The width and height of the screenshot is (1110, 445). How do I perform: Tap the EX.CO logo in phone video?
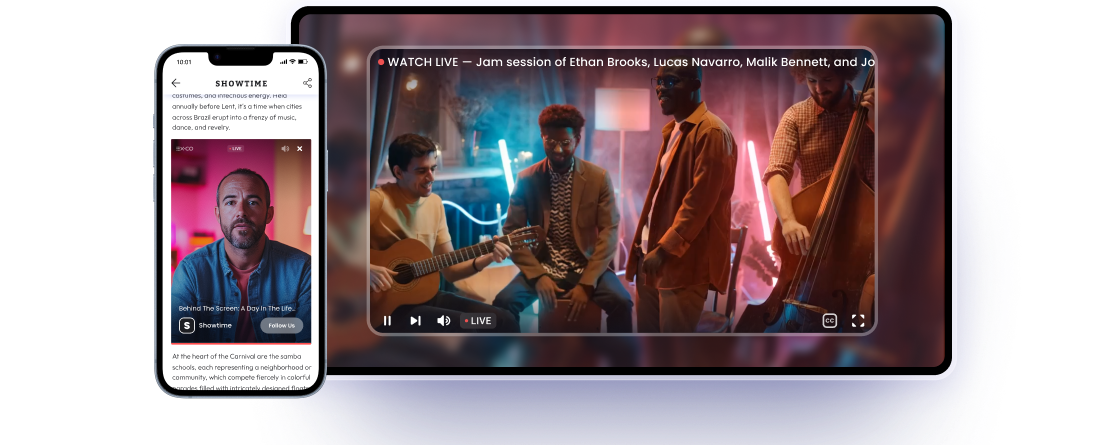[x=185, y=148]
